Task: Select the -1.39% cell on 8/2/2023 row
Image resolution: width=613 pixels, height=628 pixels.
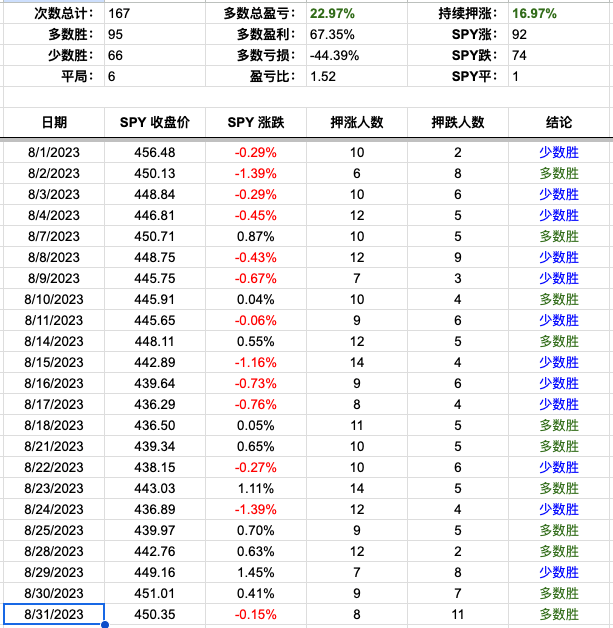Action: click(256, 173)
